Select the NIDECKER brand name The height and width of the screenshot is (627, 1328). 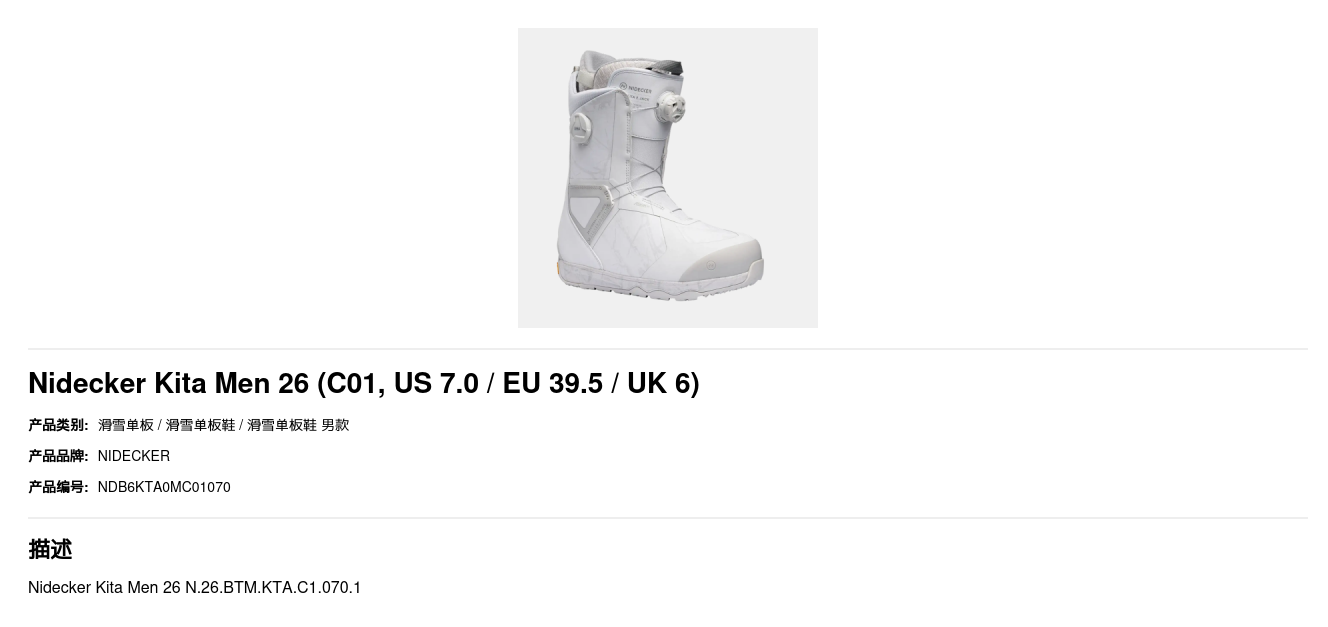pos(134,456)
